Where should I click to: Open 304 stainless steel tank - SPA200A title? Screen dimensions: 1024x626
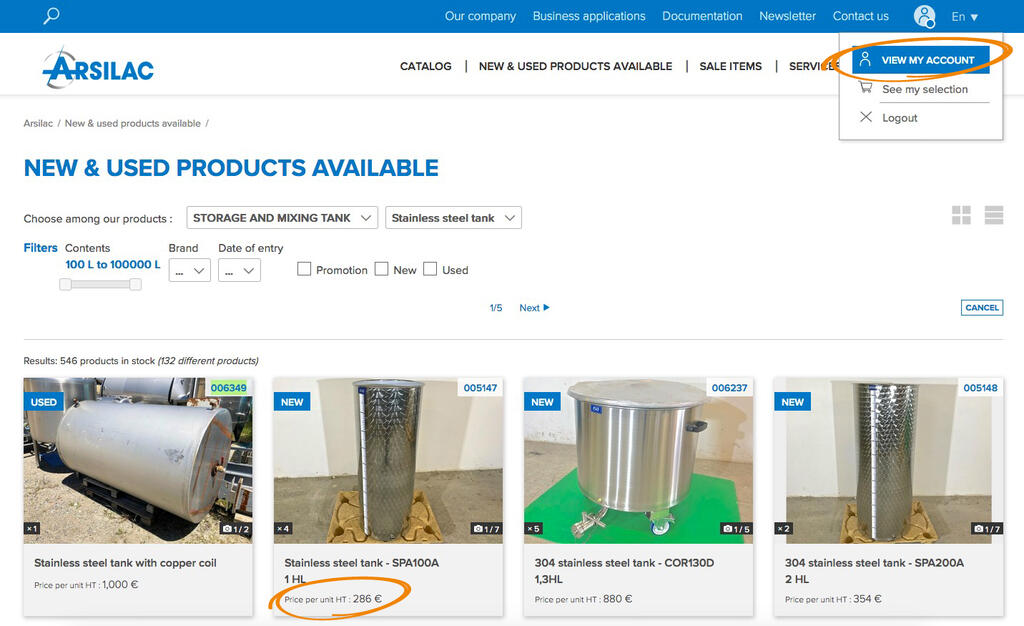point(874,563)
